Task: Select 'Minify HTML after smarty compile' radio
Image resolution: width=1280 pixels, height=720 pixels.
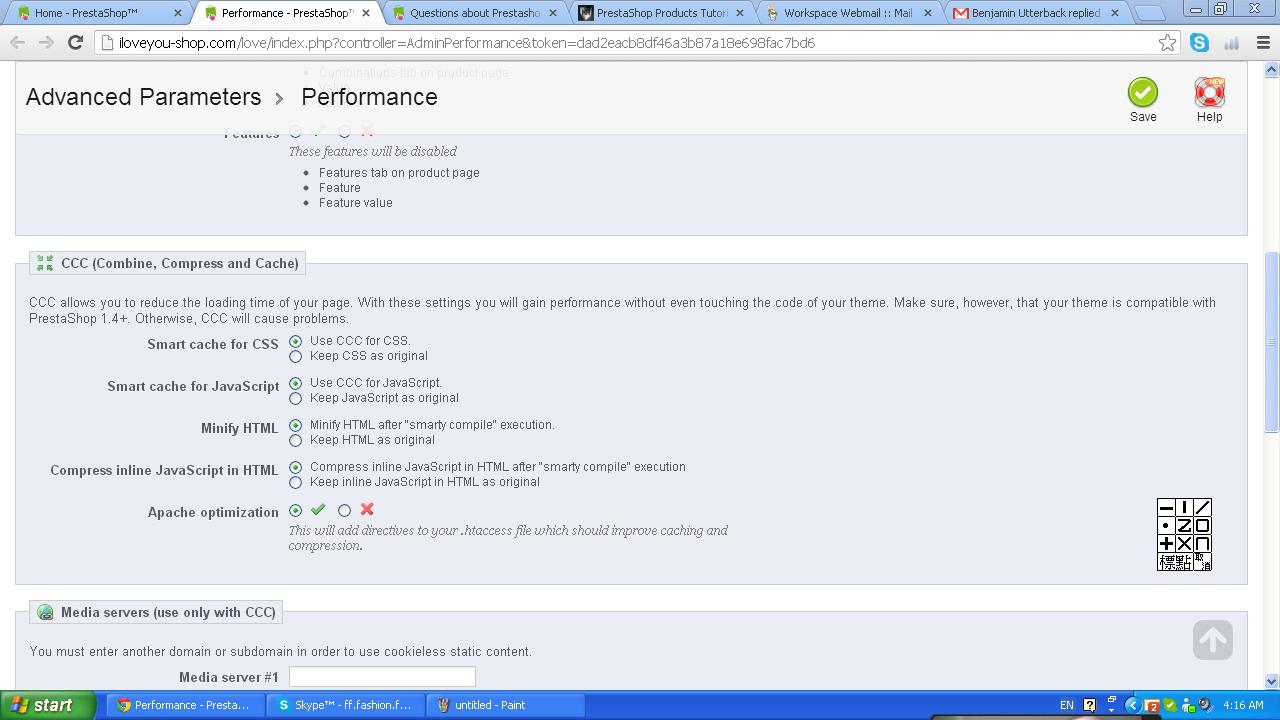Action: pos(295,425)
